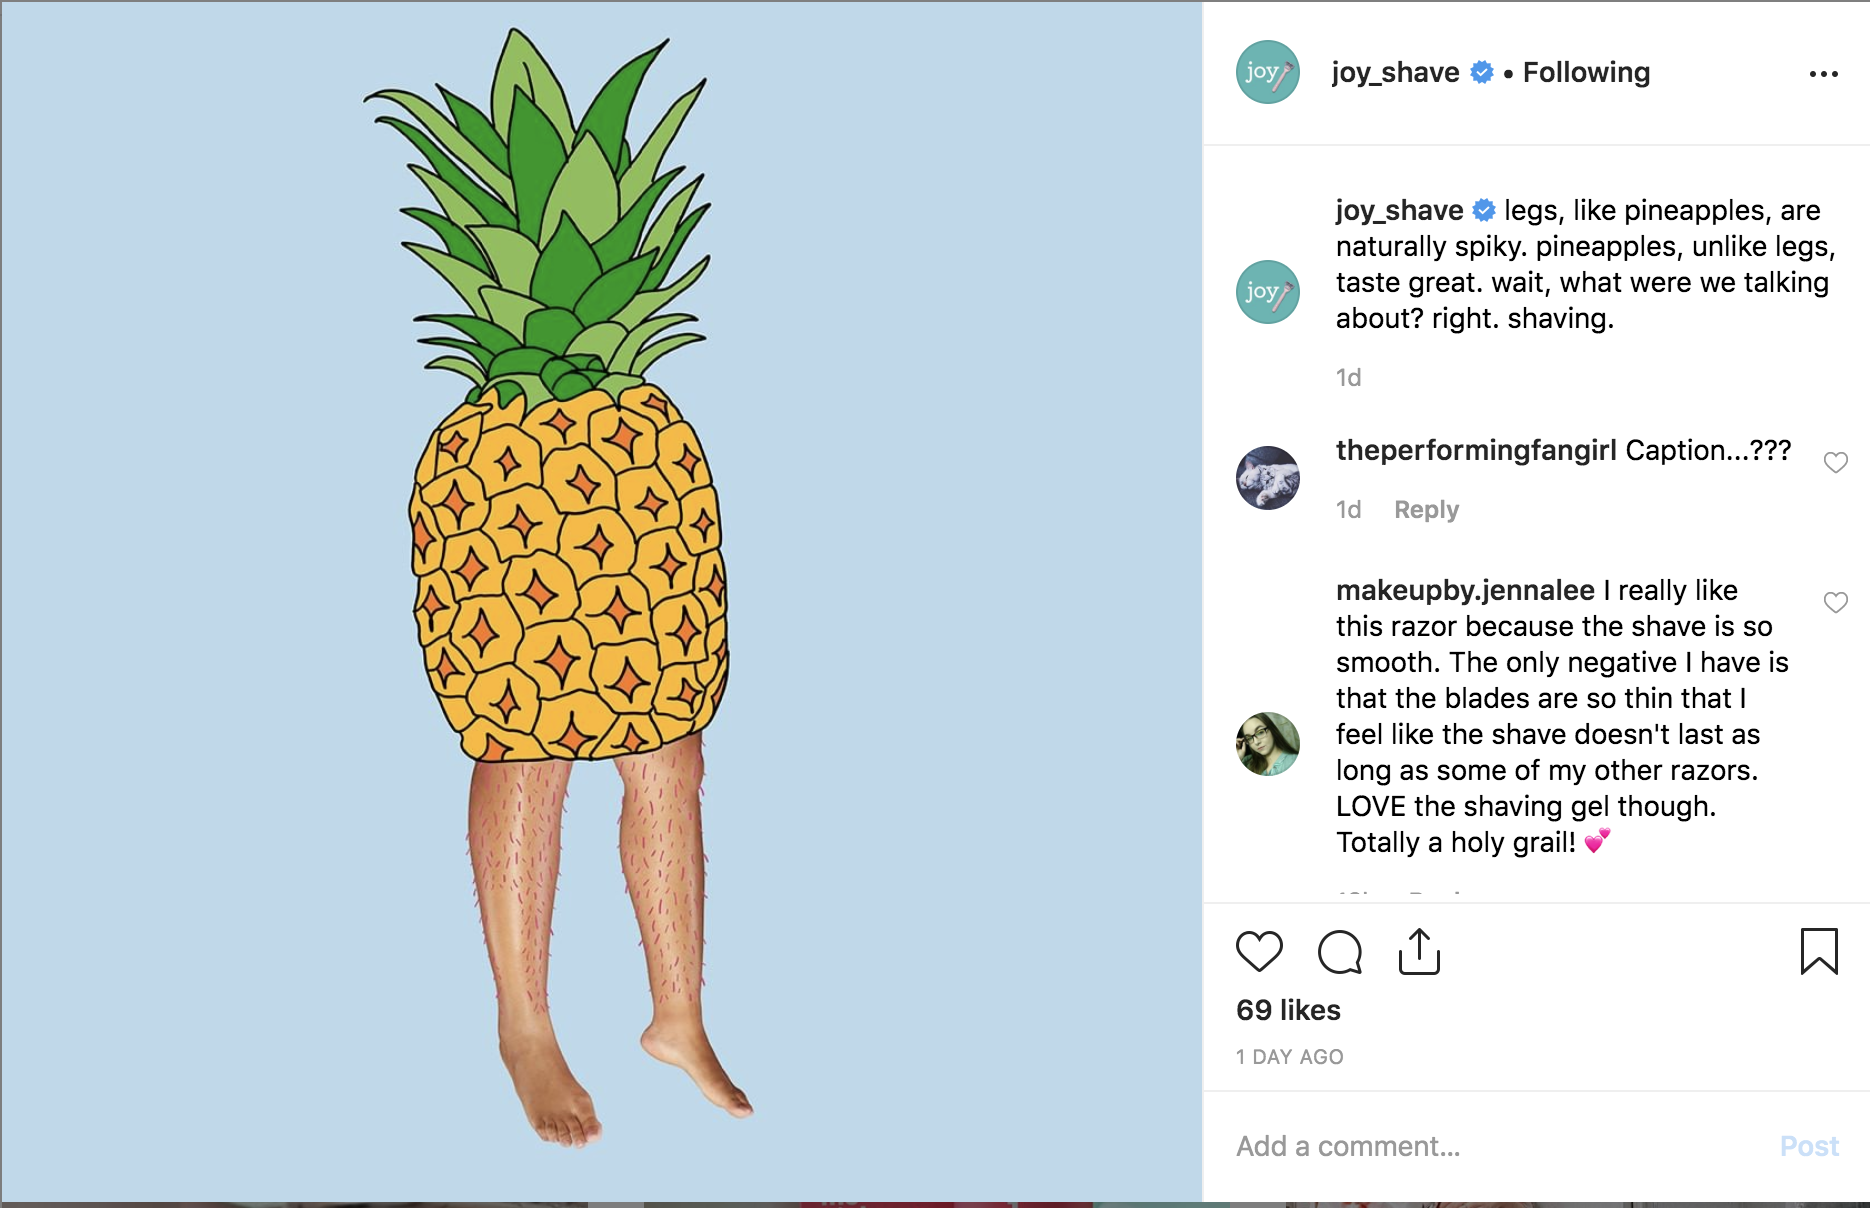Viewport: 1870px width, 1208px height.
Task: Open the joy_shave username in the header
Action: pos(1395,72)
